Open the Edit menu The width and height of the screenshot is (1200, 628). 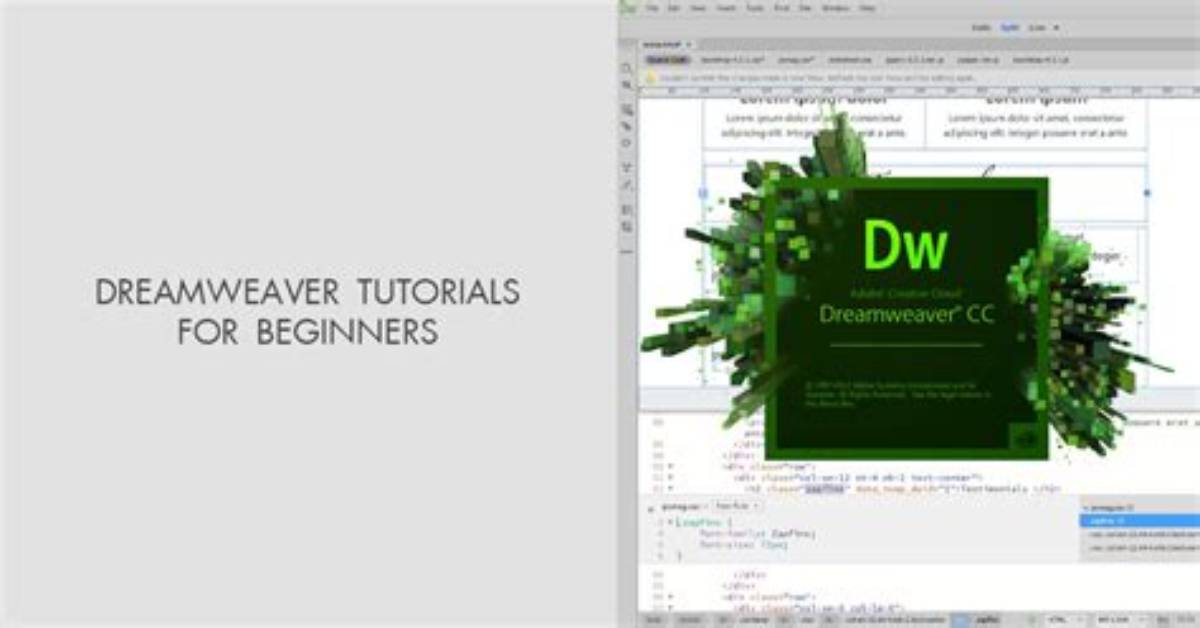click(674, 8)
